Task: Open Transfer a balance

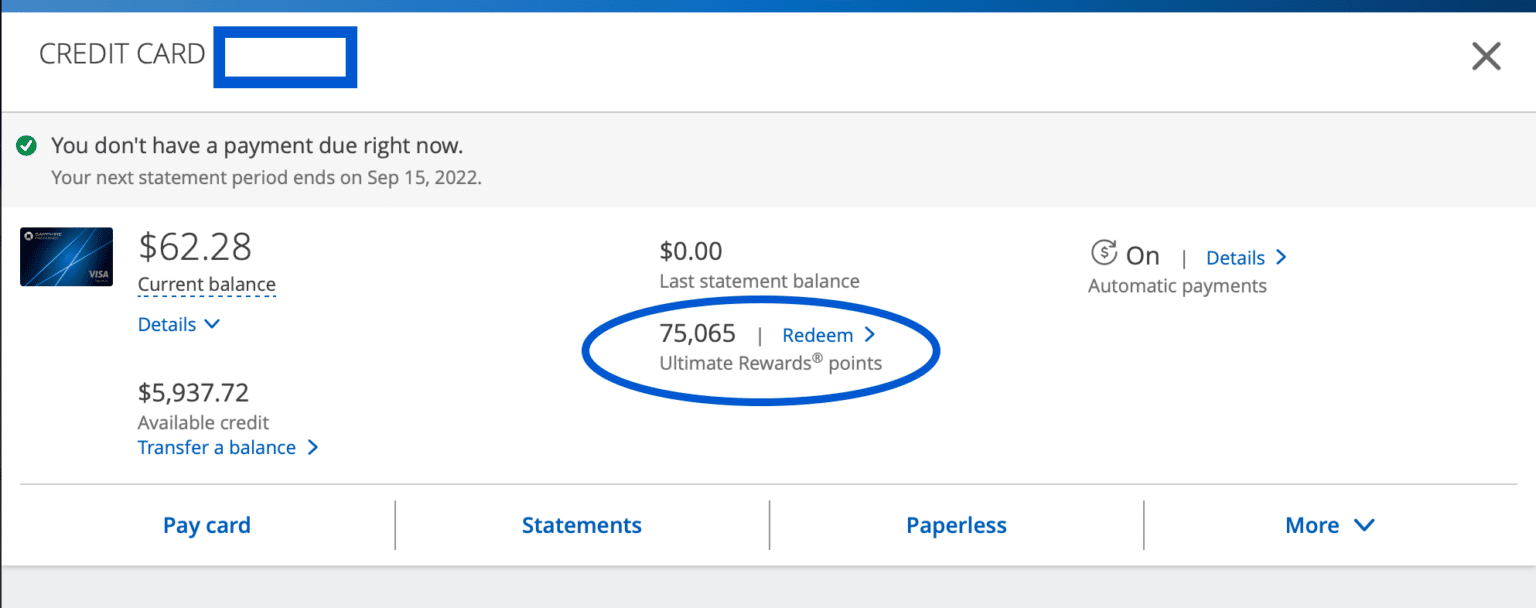Action: pos(218,447)
